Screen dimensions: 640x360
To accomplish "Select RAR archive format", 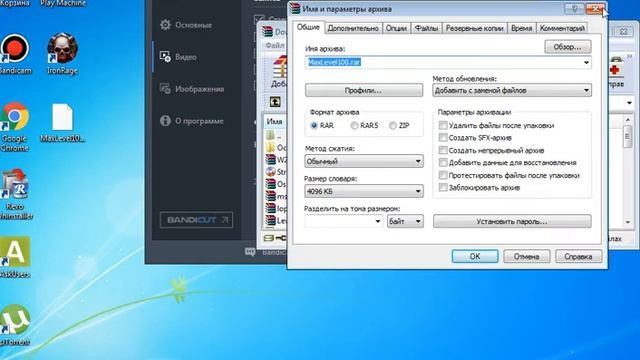I will 314,126.
